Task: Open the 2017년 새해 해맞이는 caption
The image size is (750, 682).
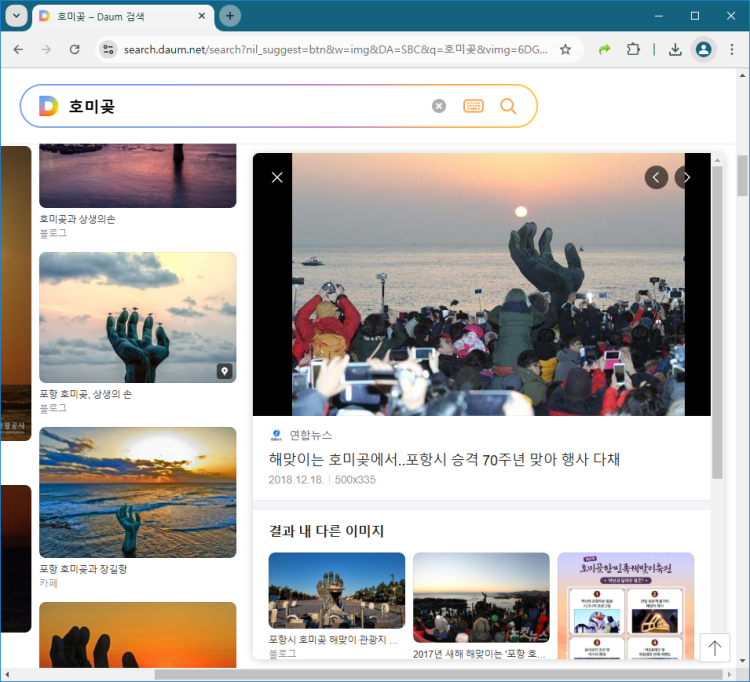Action: tap(479, 653)
